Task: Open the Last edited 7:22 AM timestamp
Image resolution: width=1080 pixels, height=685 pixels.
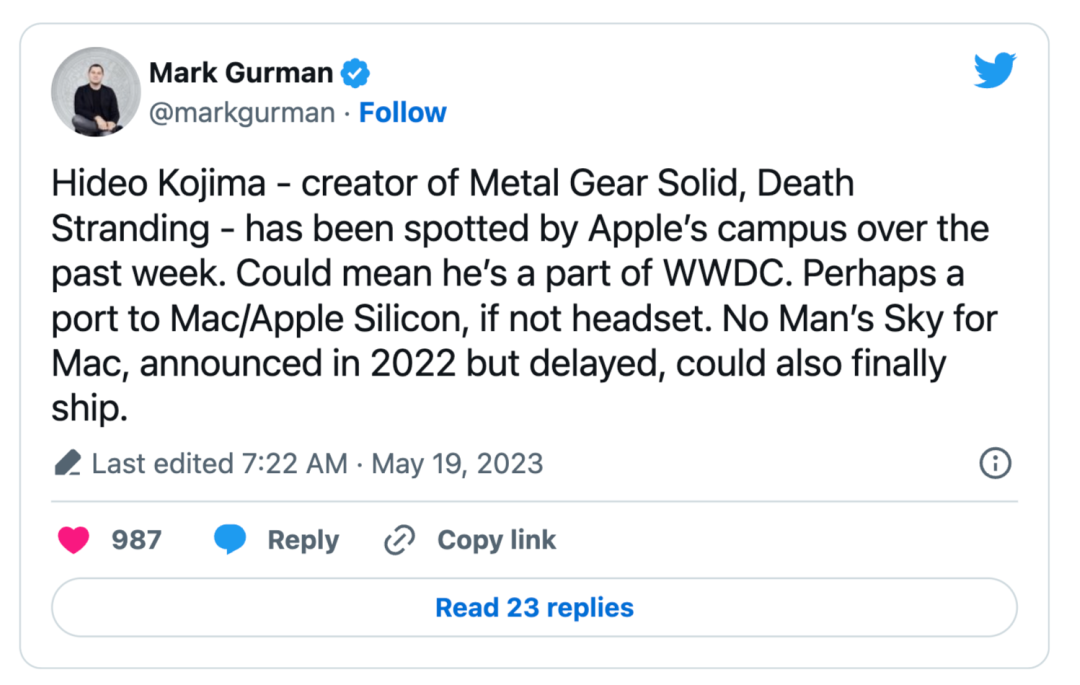Action: point(220,464)
